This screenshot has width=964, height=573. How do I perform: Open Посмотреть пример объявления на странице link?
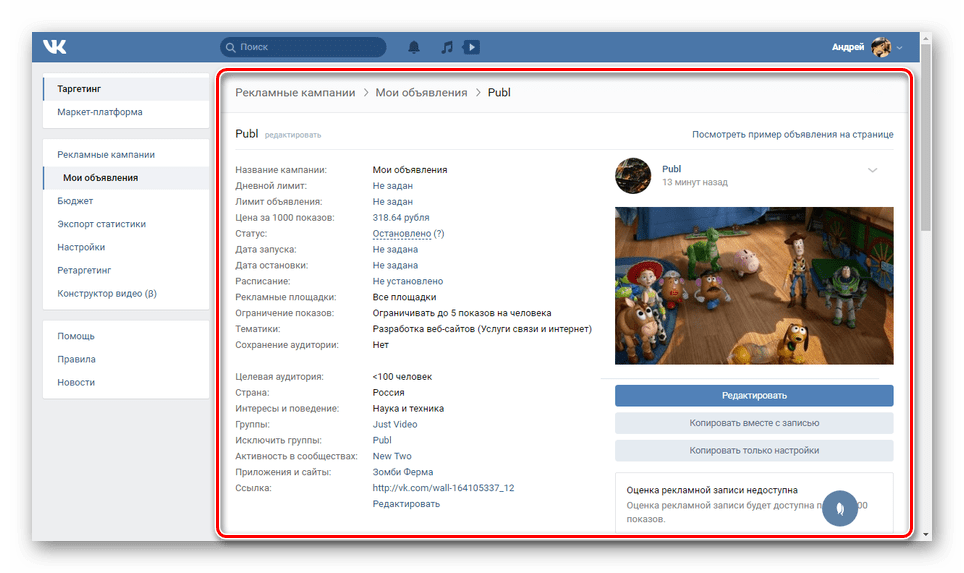(792, 134)
